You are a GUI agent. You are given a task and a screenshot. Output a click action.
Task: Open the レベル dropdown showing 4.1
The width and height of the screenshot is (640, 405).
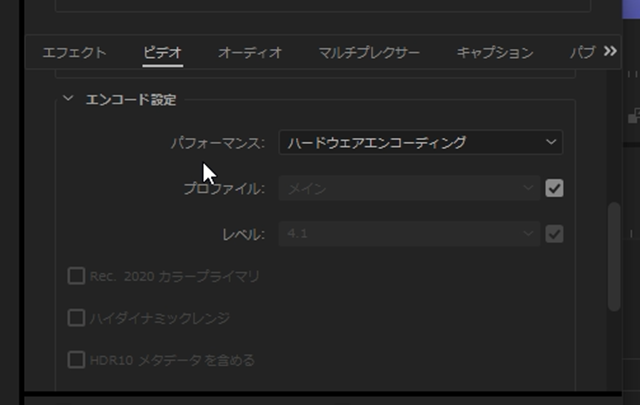coord(409,234)
